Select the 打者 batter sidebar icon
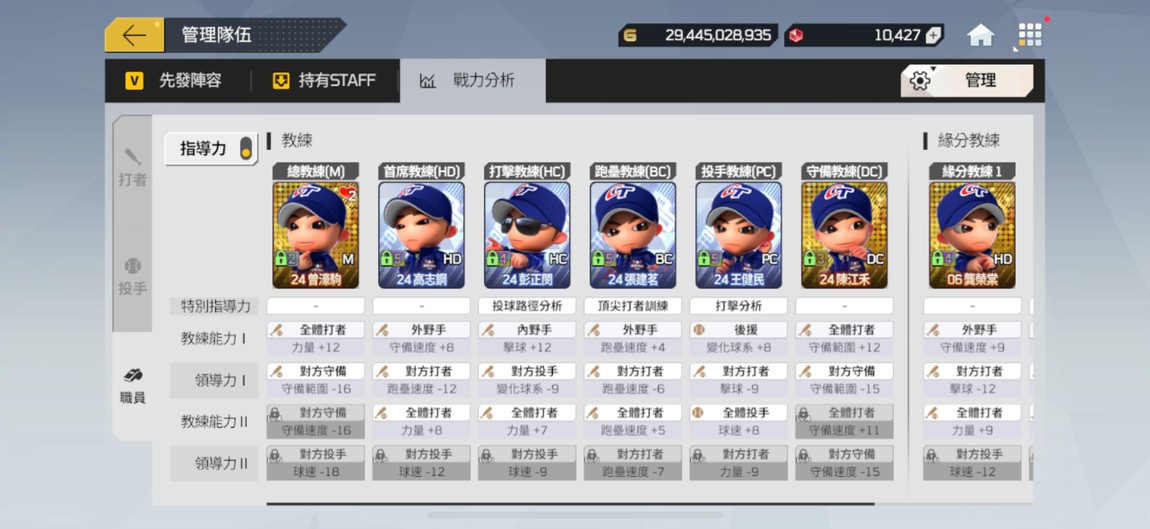The width and height of the screenshot is (1150, 529). [x=133, y=168]
